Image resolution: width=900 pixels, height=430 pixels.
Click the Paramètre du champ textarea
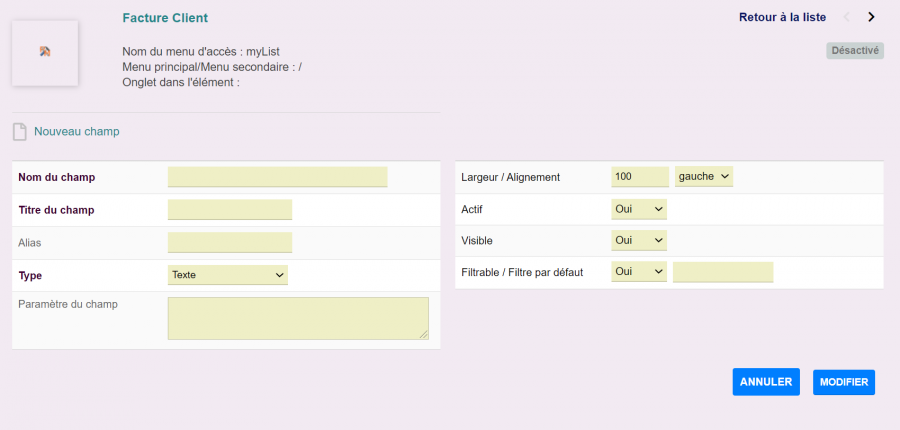click(298, 318)
